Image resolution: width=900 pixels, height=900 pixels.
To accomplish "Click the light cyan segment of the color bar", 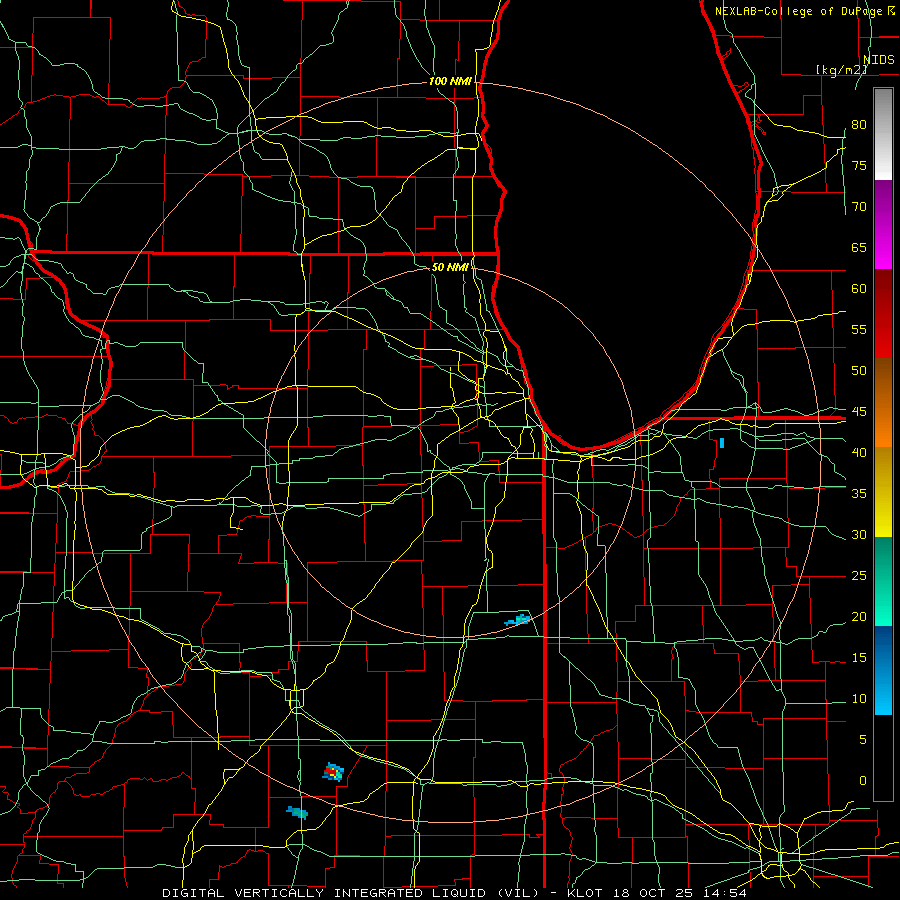I will coord(883,695).
